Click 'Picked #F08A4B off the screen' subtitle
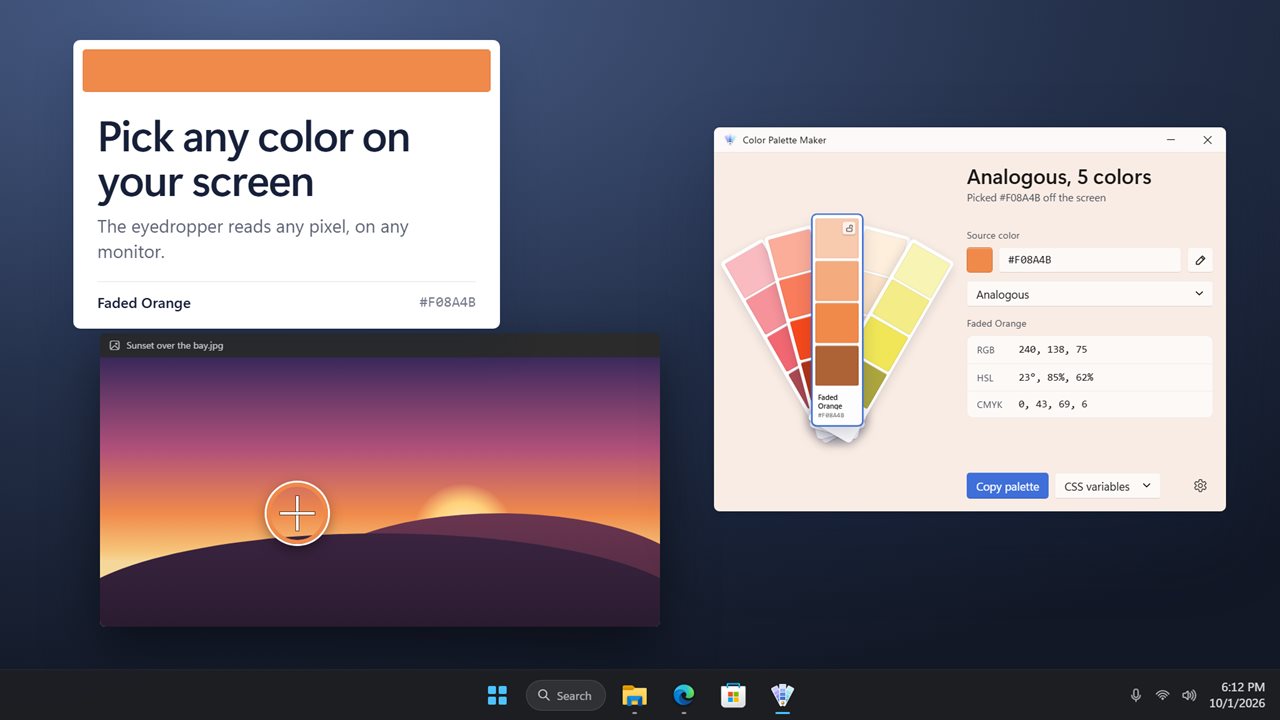Image resolution: width=1280 pixels, height=720 pixels. (x=1036, y=198)
